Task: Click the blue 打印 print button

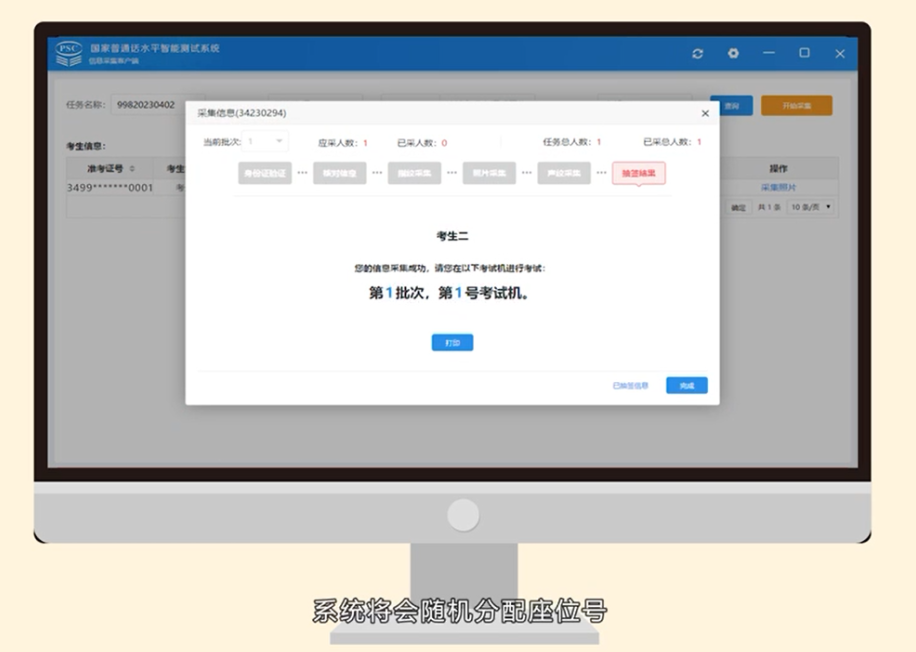Action: (x=452, y=343)
